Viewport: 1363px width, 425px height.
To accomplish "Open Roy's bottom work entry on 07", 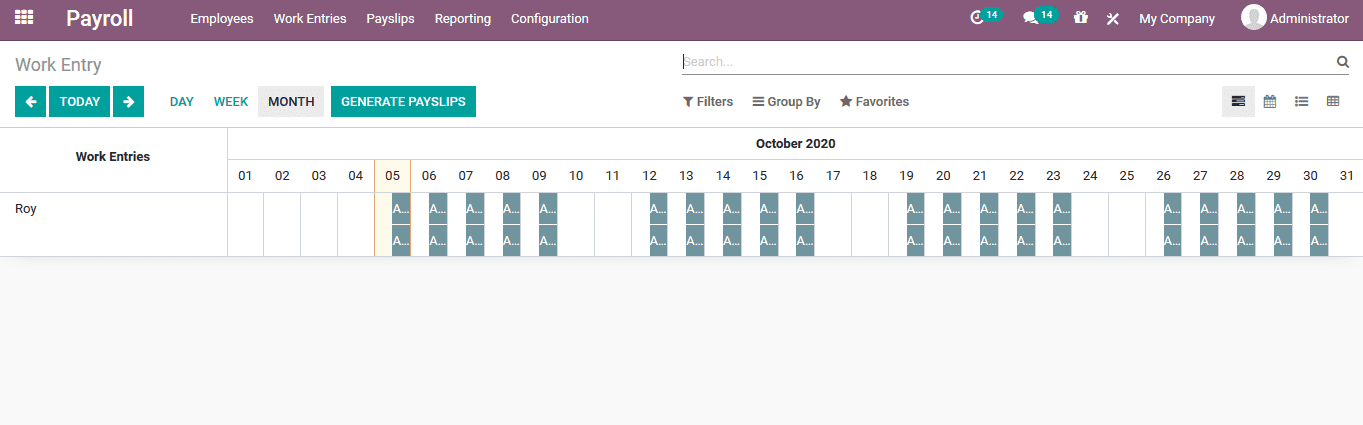I will click(x=475, y=240).
